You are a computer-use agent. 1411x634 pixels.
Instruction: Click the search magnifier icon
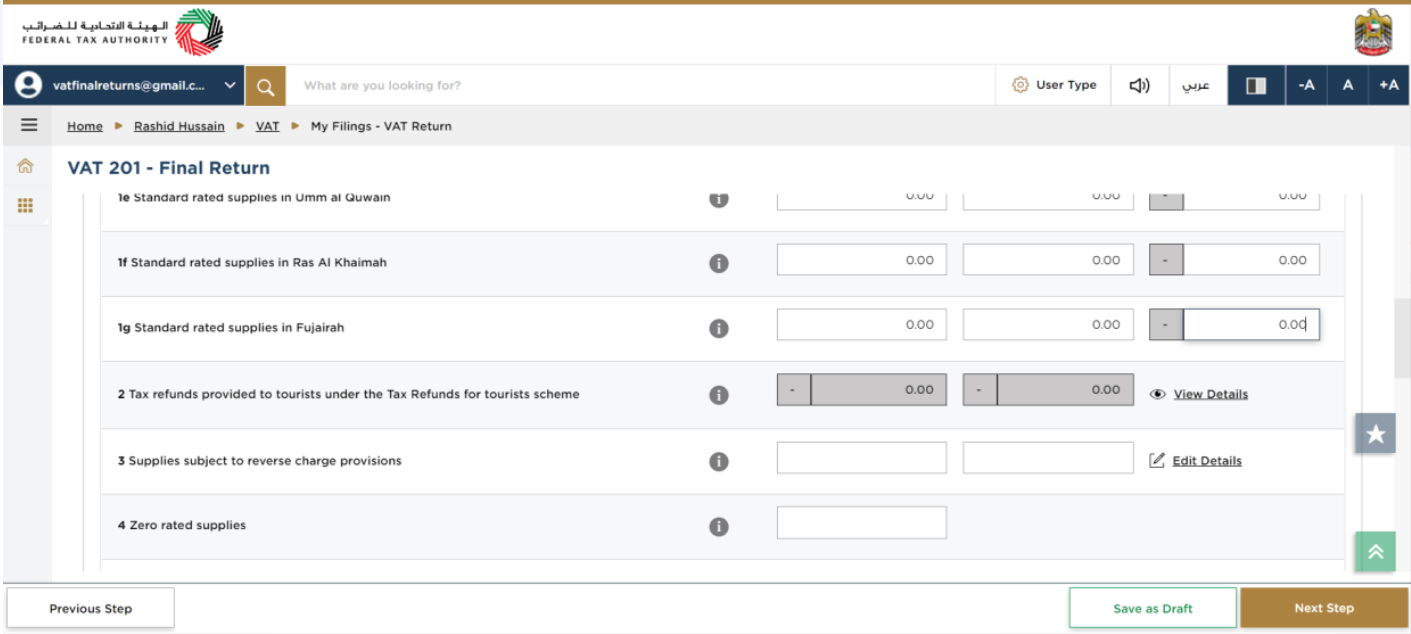pyautogui.click(x=265, y=86)
